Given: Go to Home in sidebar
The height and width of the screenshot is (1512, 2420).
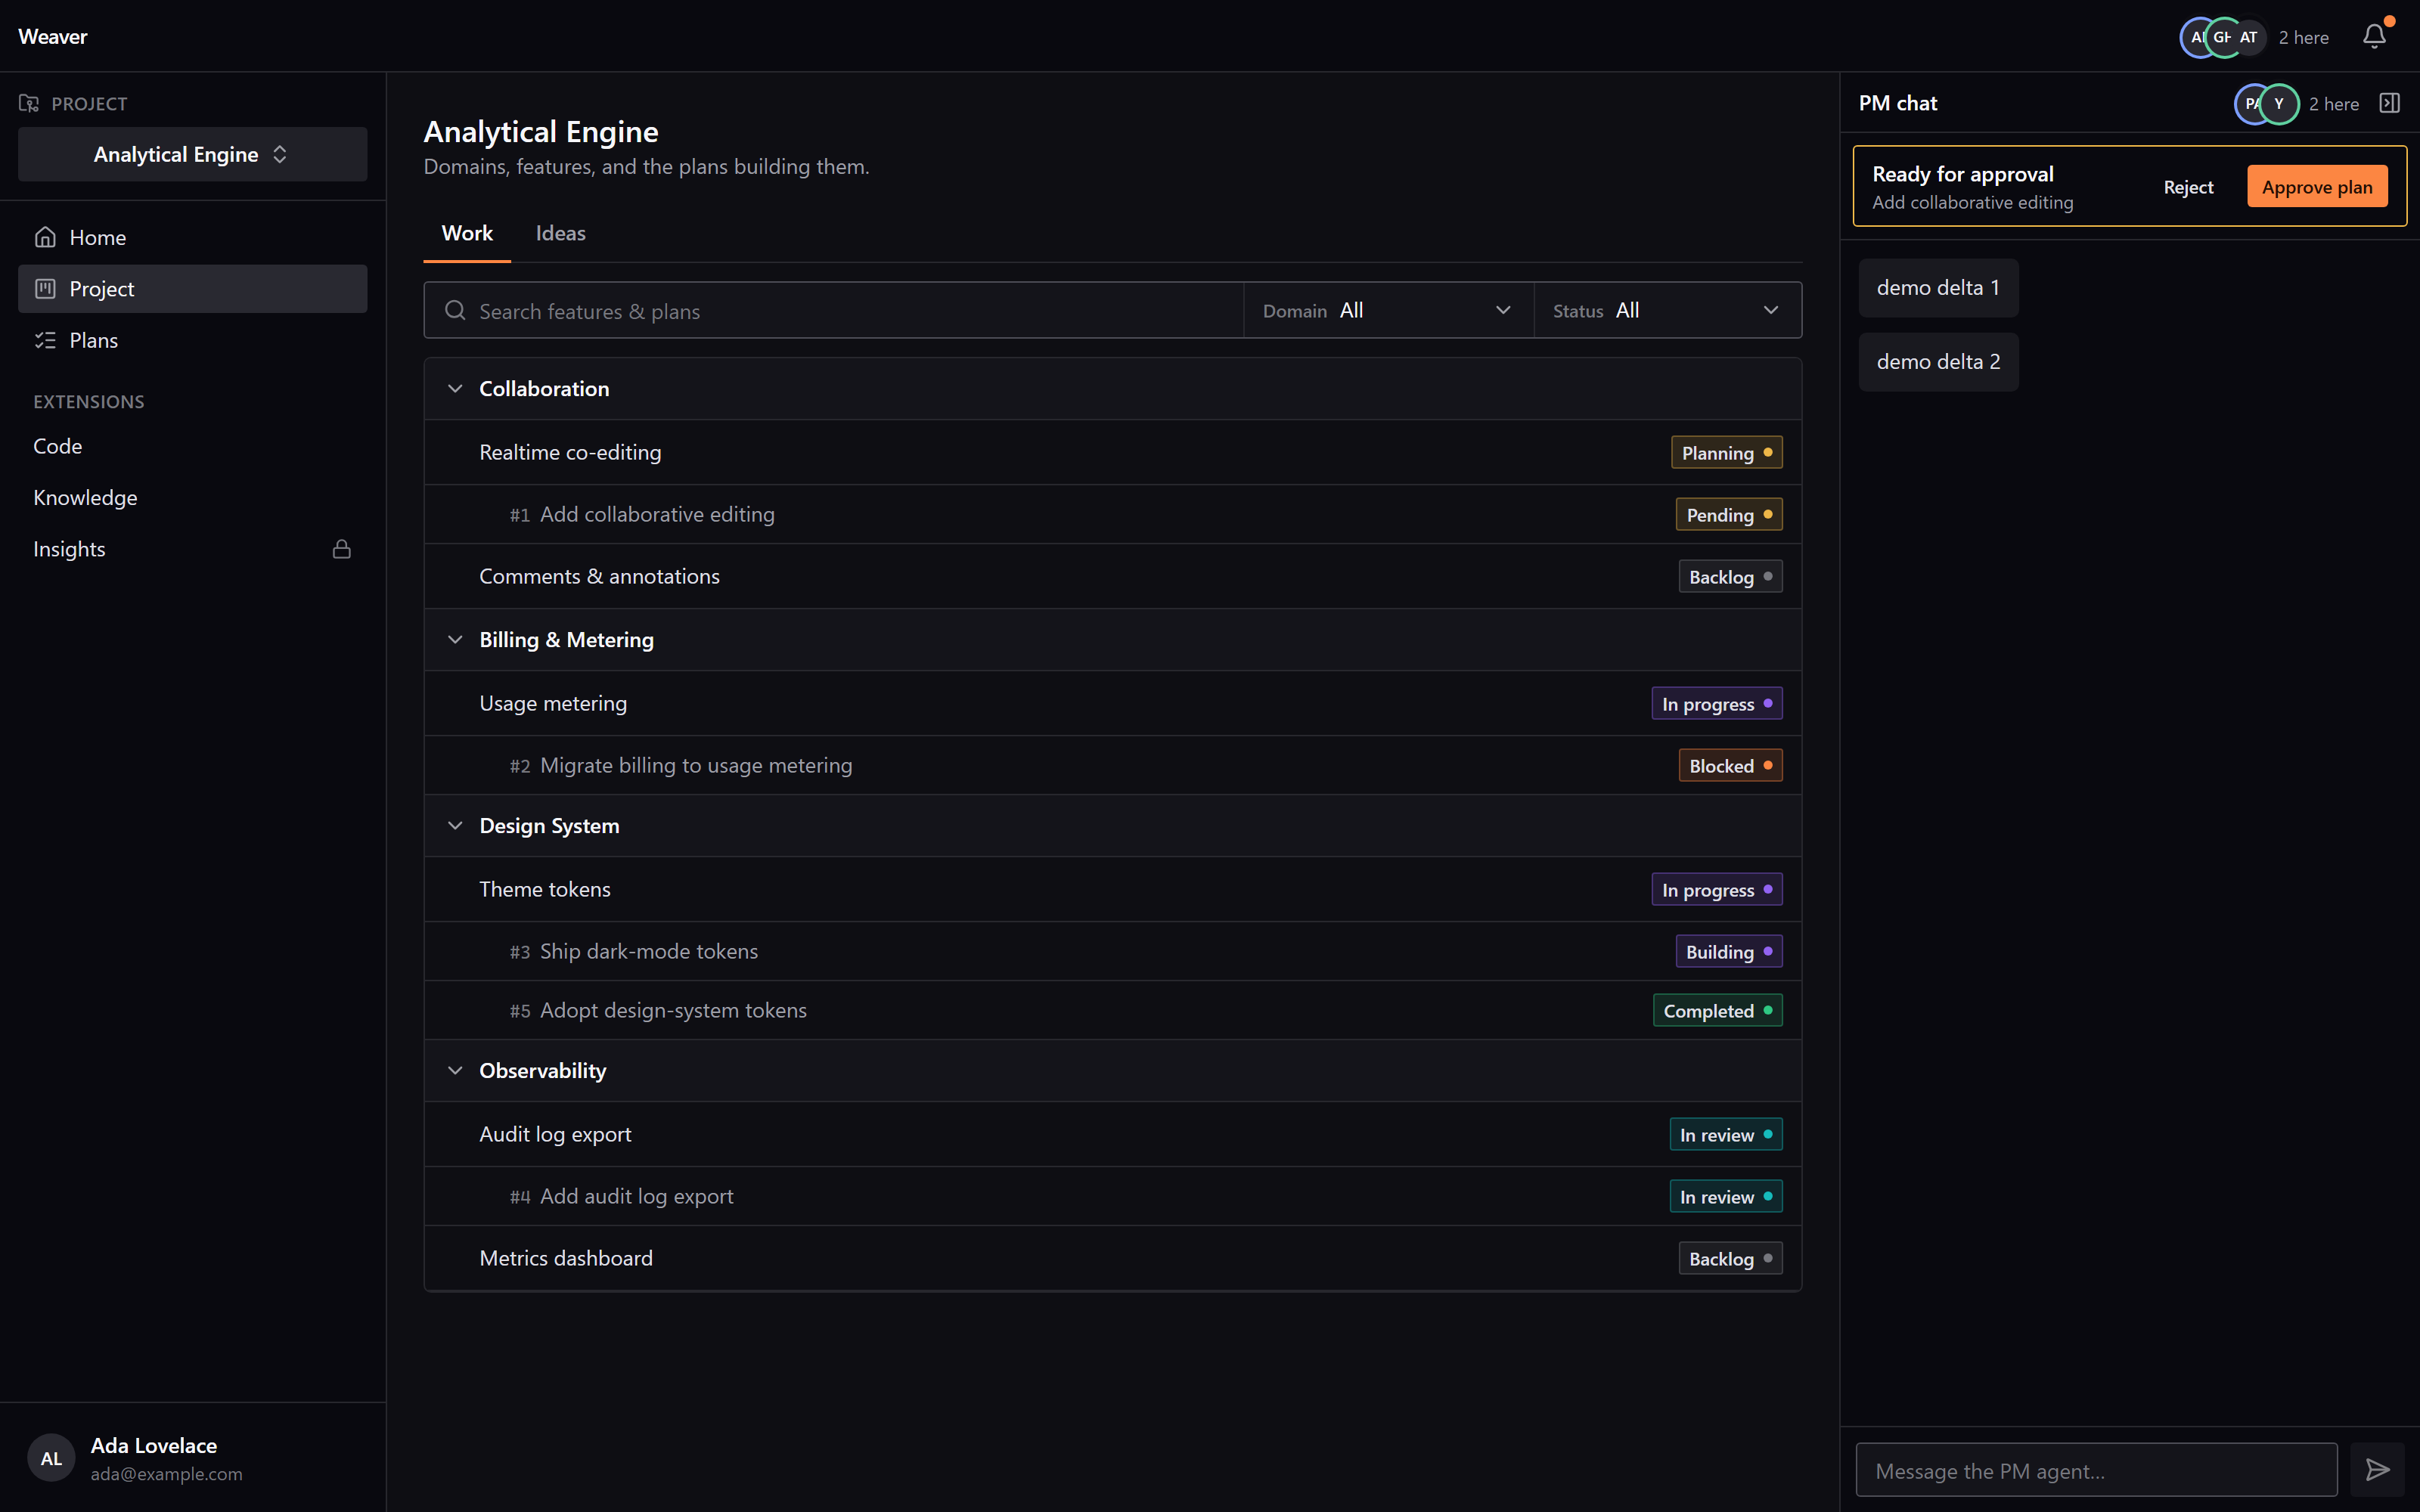Looking at the screenshot, I should point(192,237).
